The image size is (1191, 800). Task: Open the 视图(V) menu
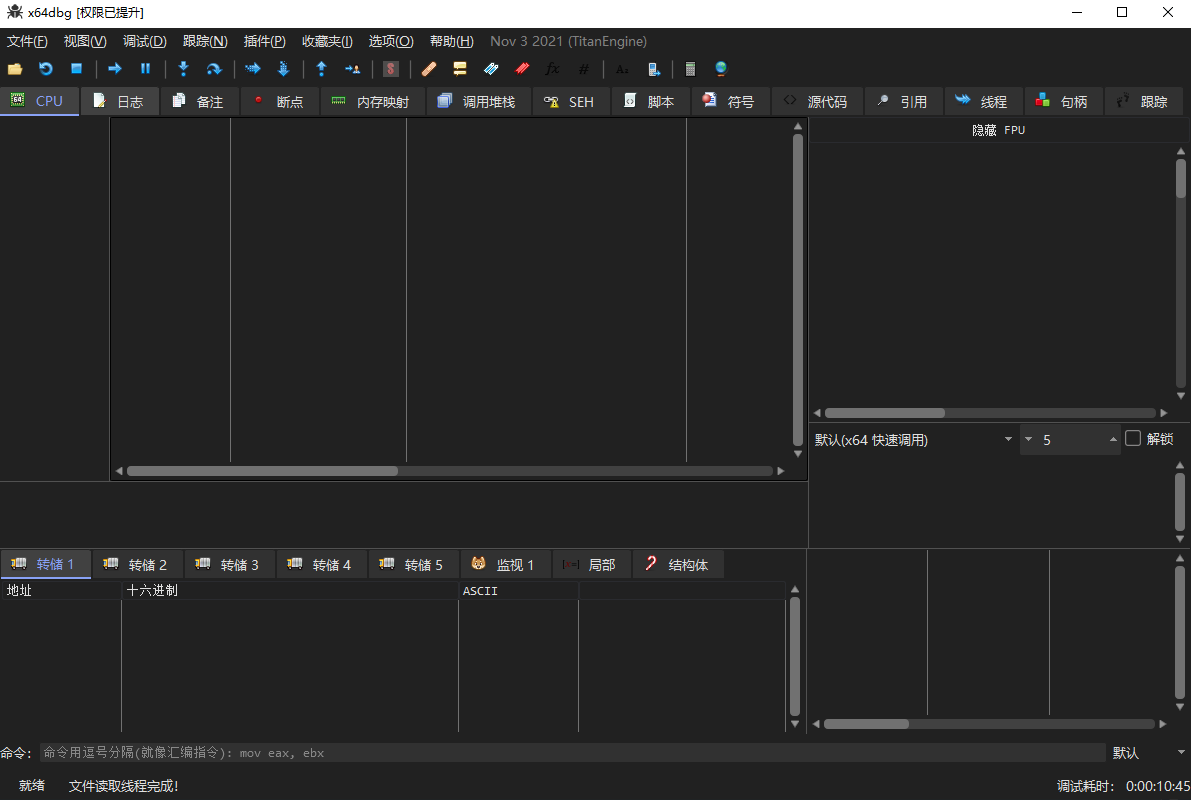(x=85, y=41)
